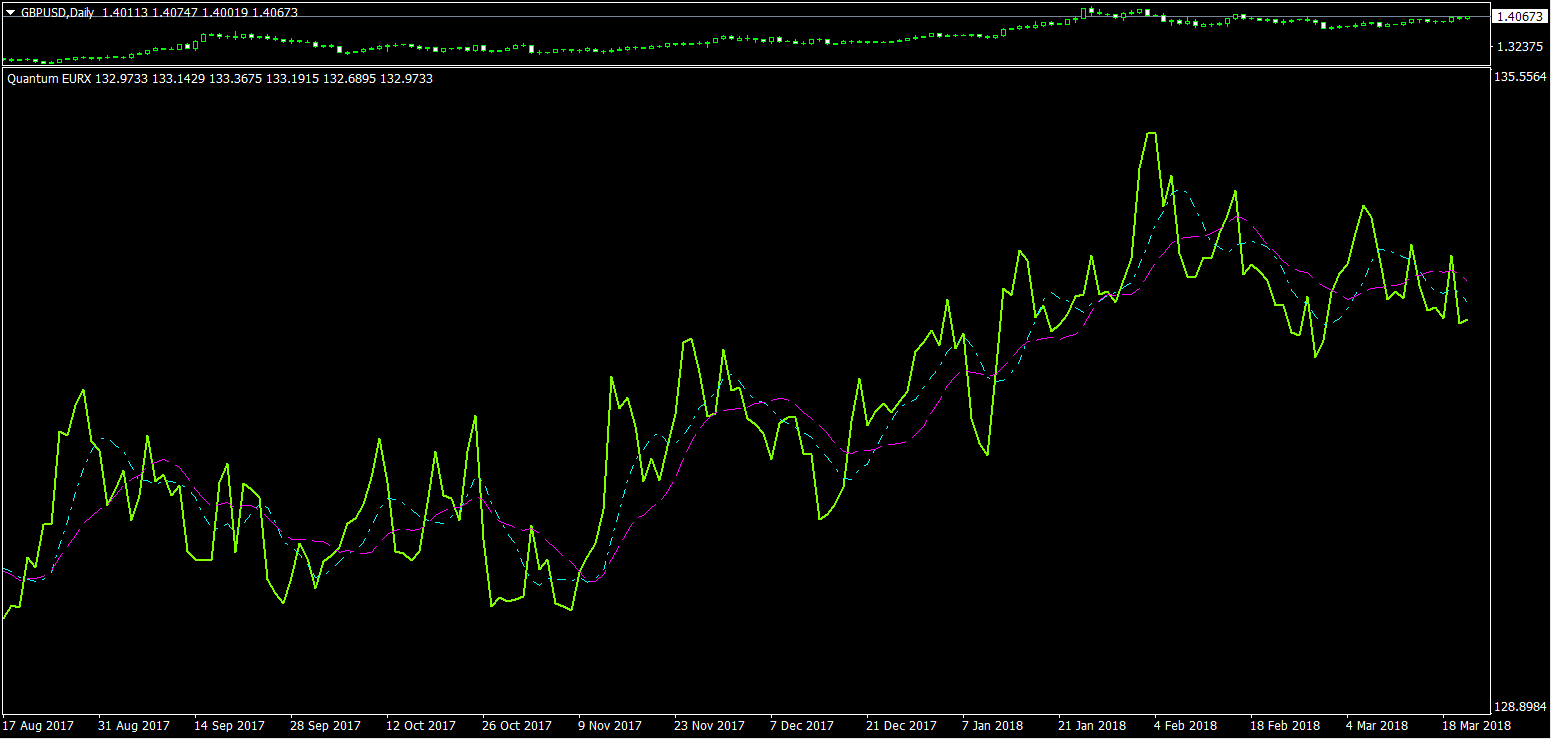Viewport: 1552px width, 740px height.
Task: Select the 17 Aug 2017 date label
Action: (x=39, y=725)
